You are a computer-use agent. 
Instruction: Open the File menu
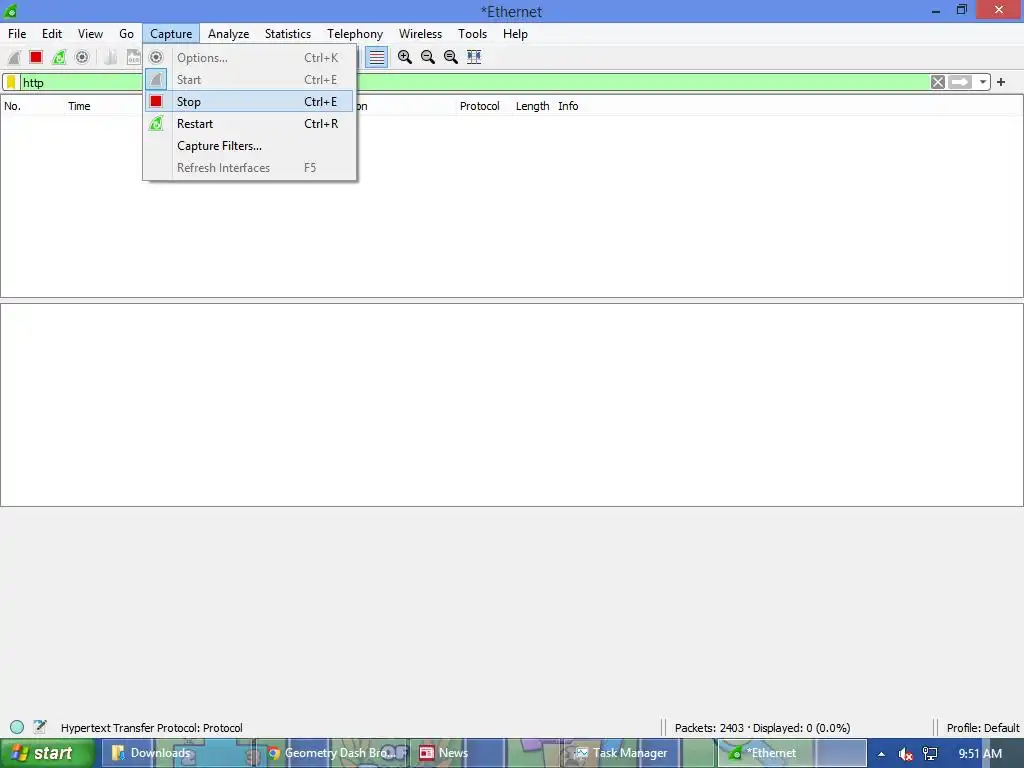(17, 34)
